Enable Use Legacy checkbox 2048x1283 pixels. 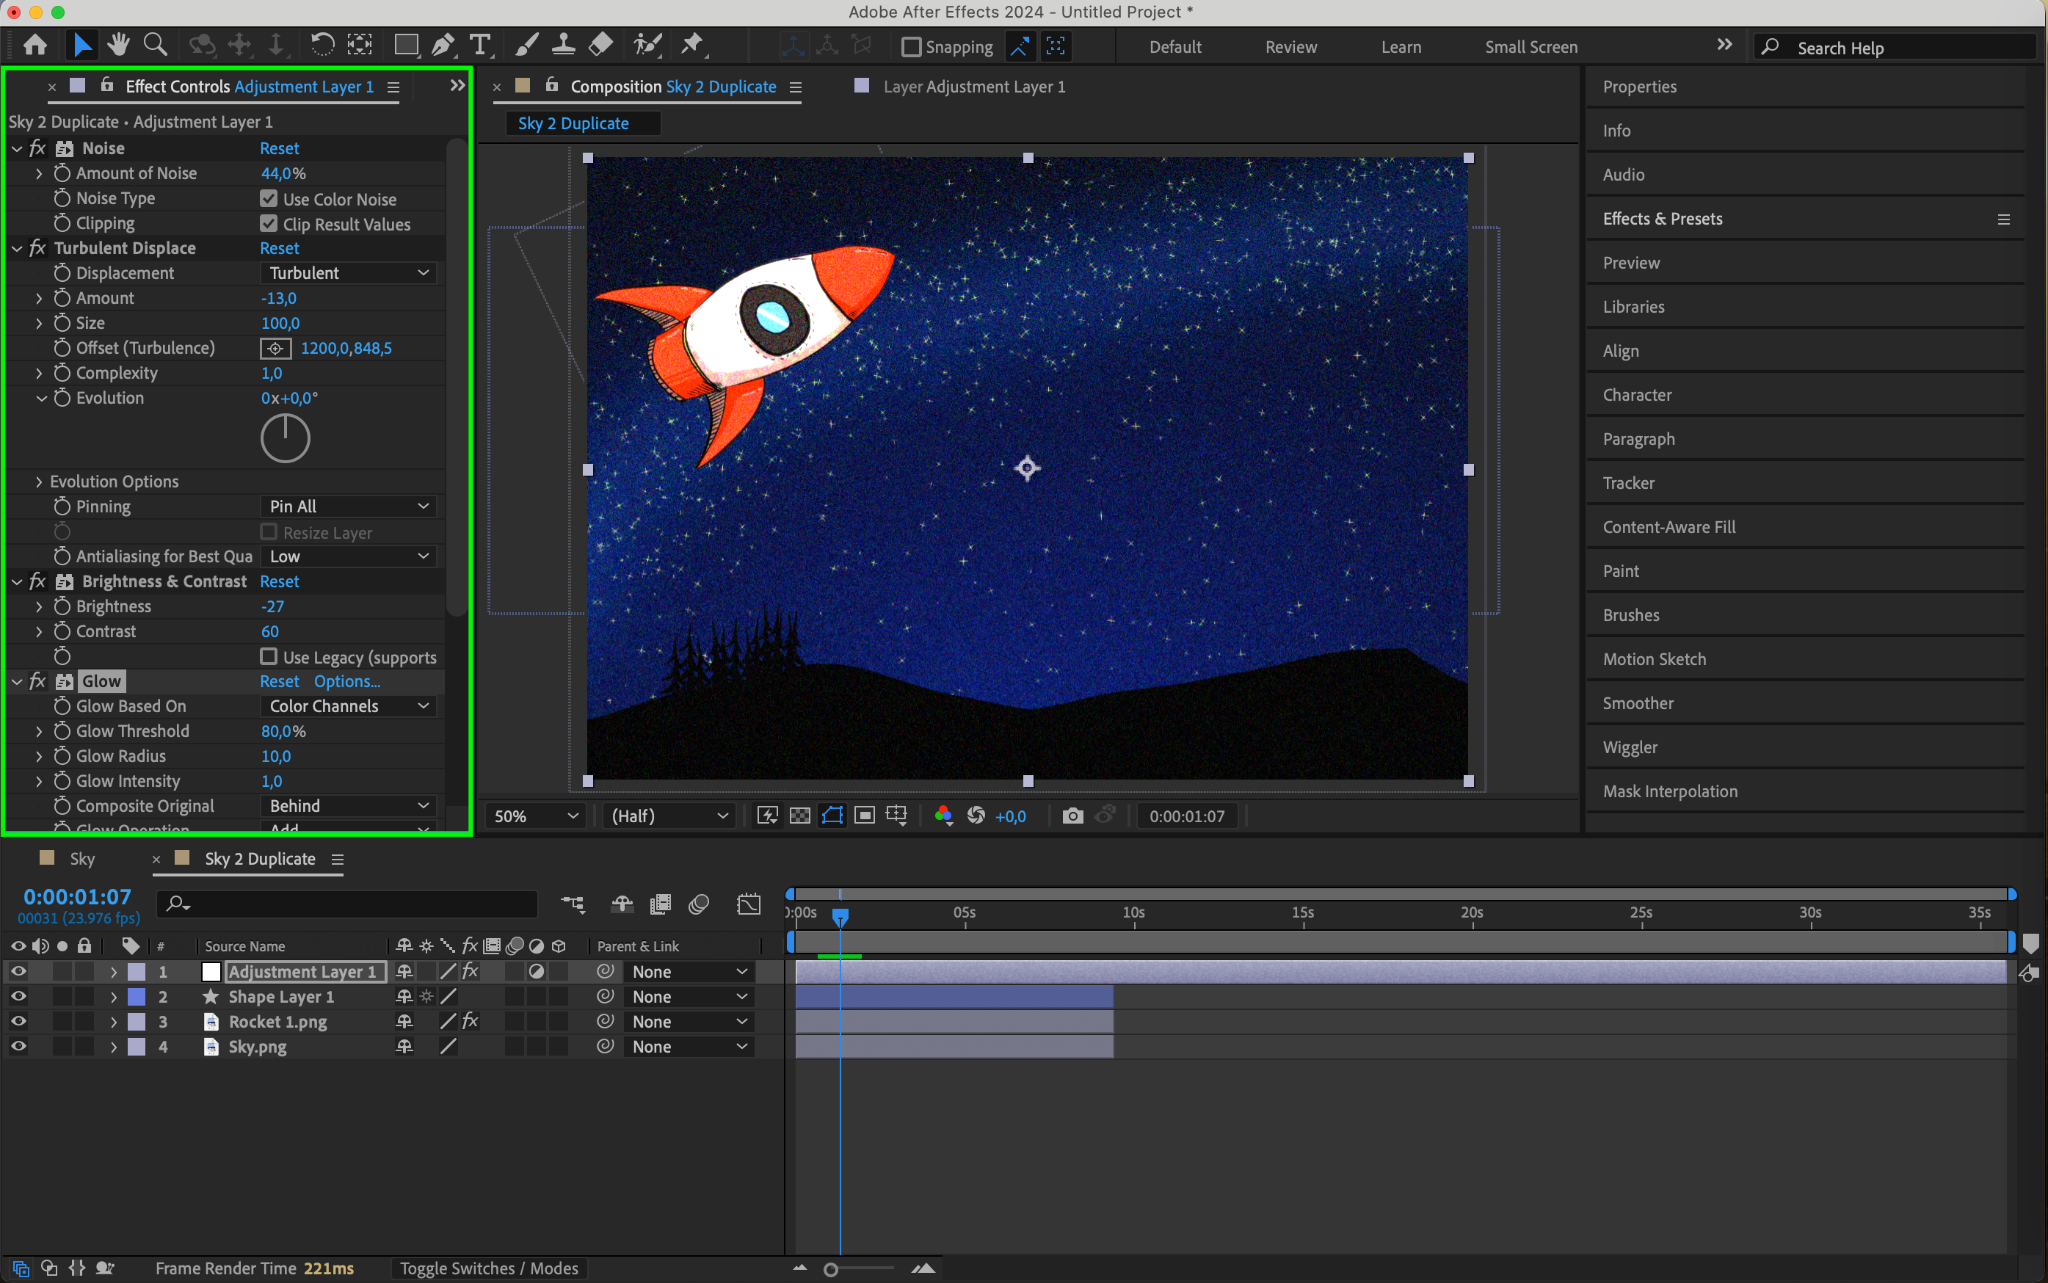point(269,657)
